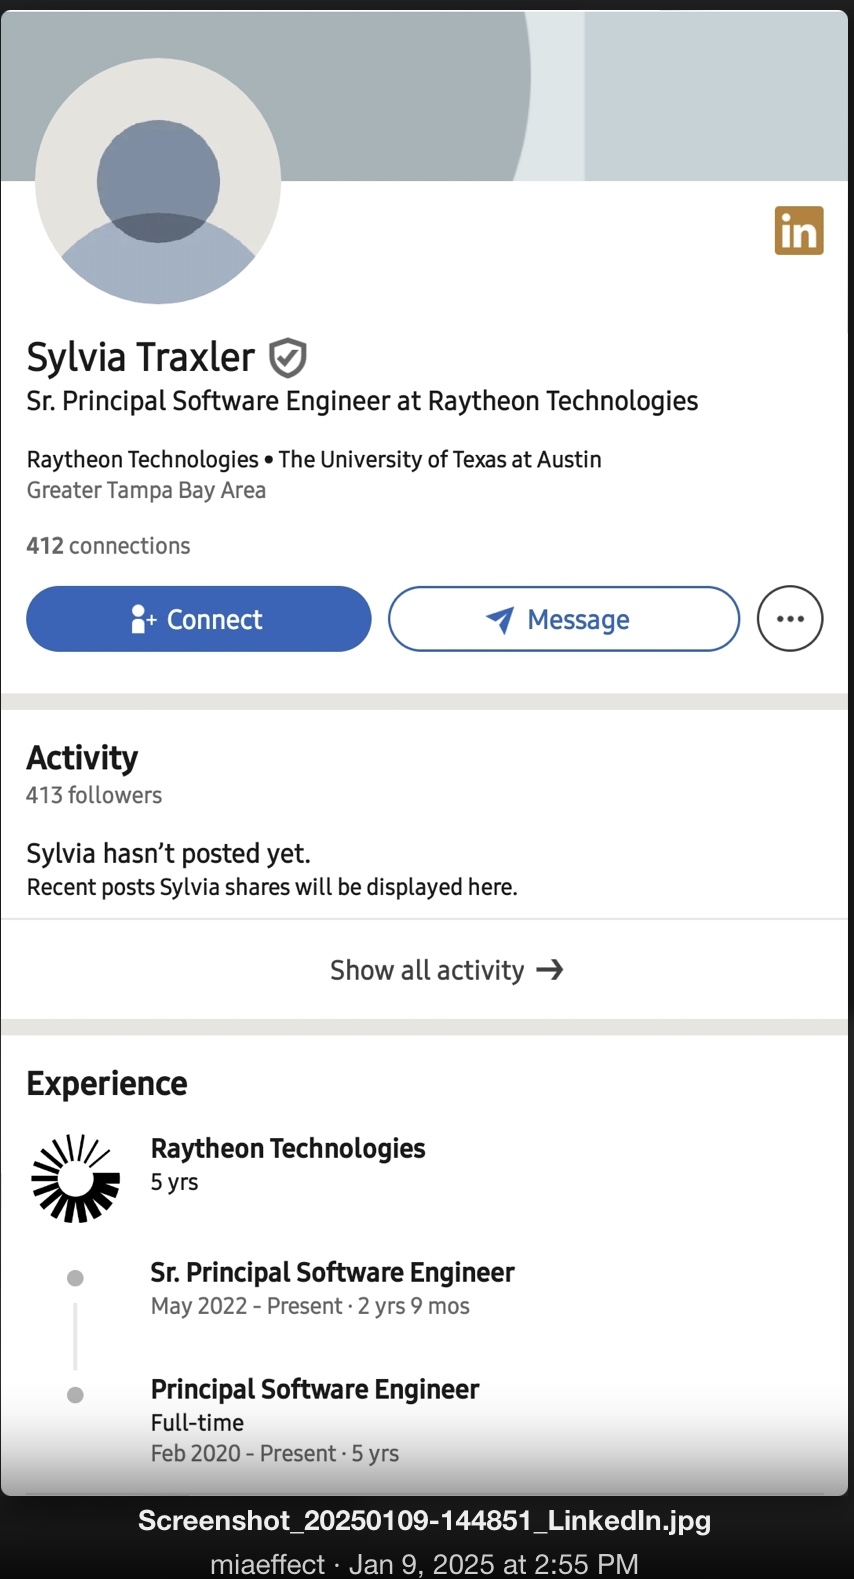The width and height of the screenshot is (854, 1579).
Task: Click the add-person icon on Connect
Action: coord(143,620)
